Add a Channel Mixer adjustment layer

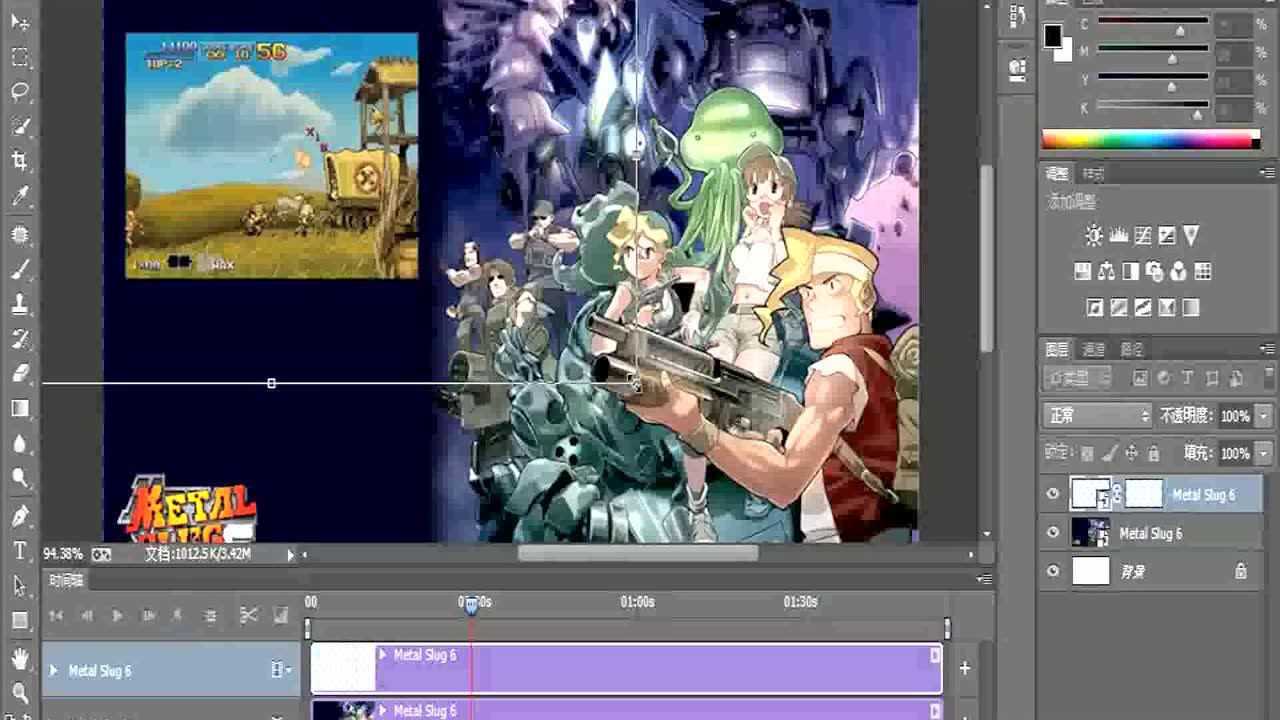click(x=1179, y=271)
